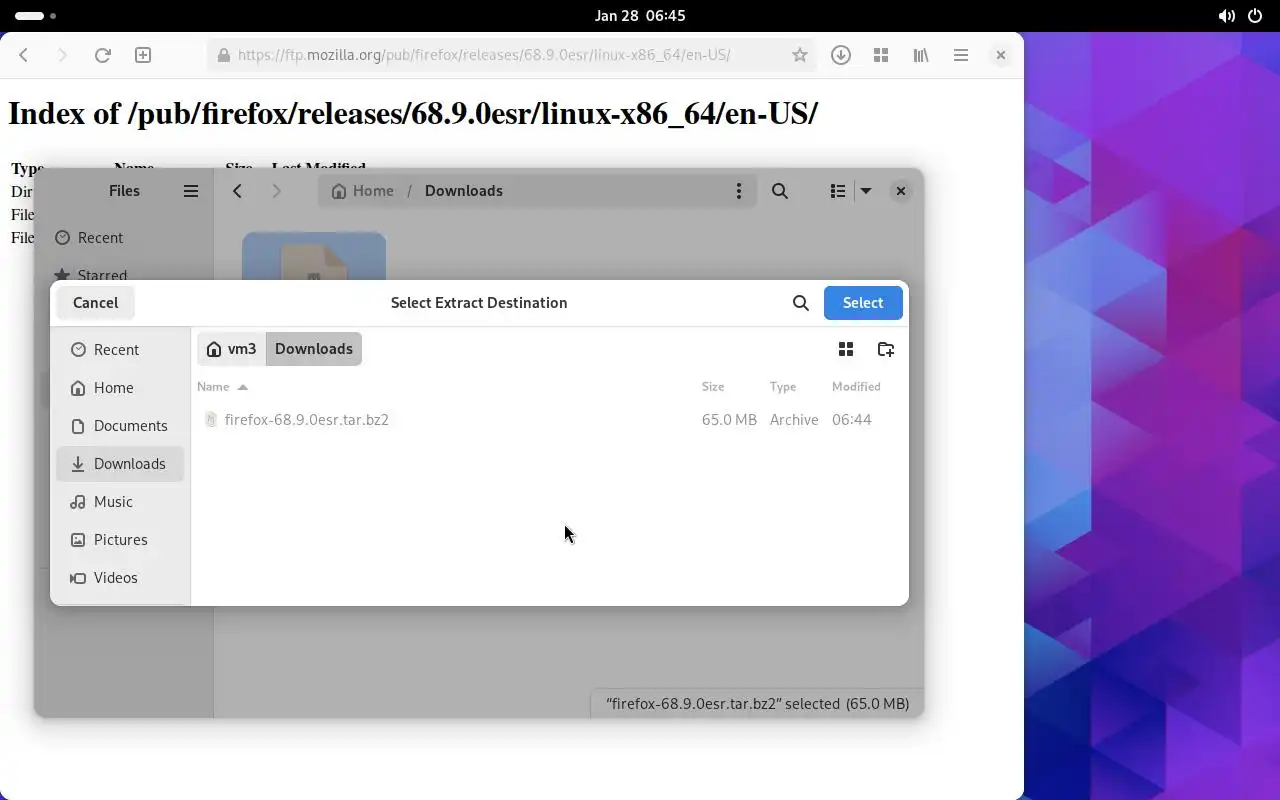The height and width of the screenshot is (800, 1280).
Task: Click the 65.0 MB size cell
Action: pyautogui.click(x=729, y=420)
